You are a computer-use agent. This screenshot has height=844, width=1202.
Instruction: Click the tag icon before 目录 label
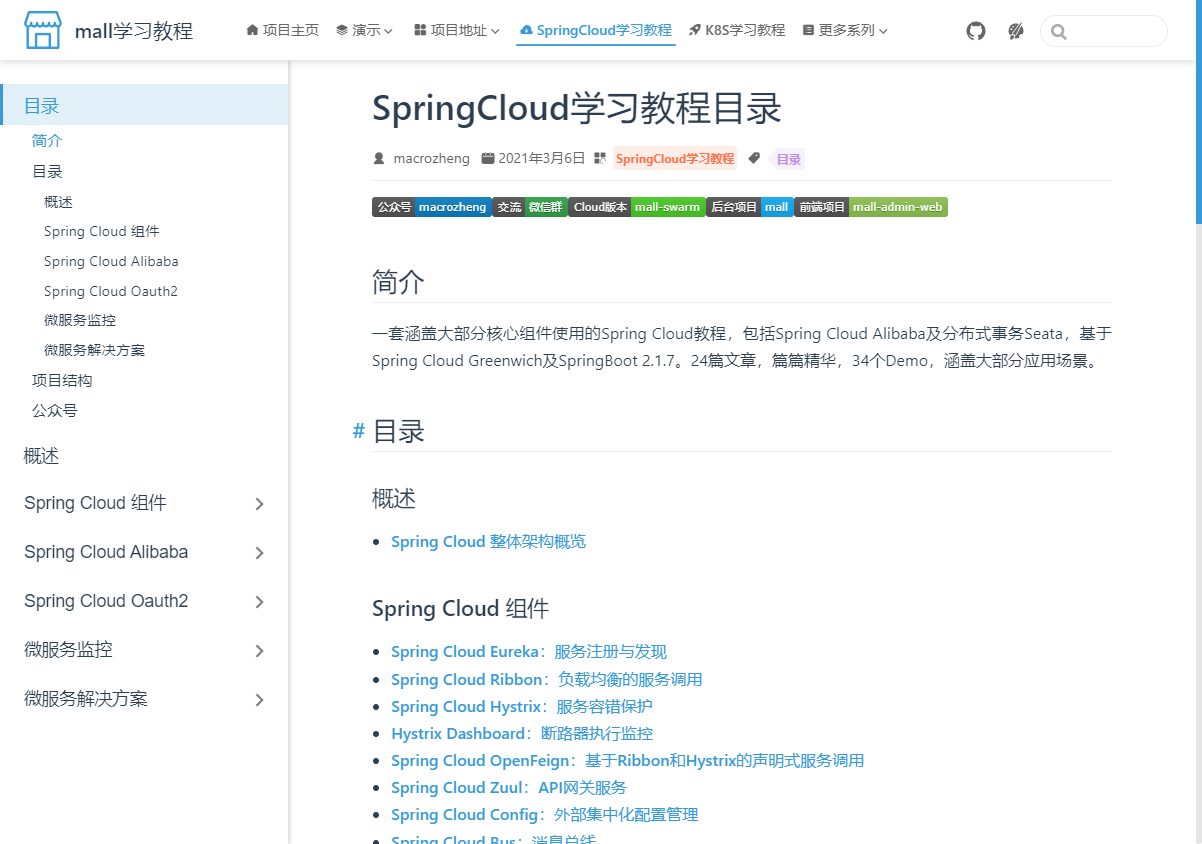point(754,158)
